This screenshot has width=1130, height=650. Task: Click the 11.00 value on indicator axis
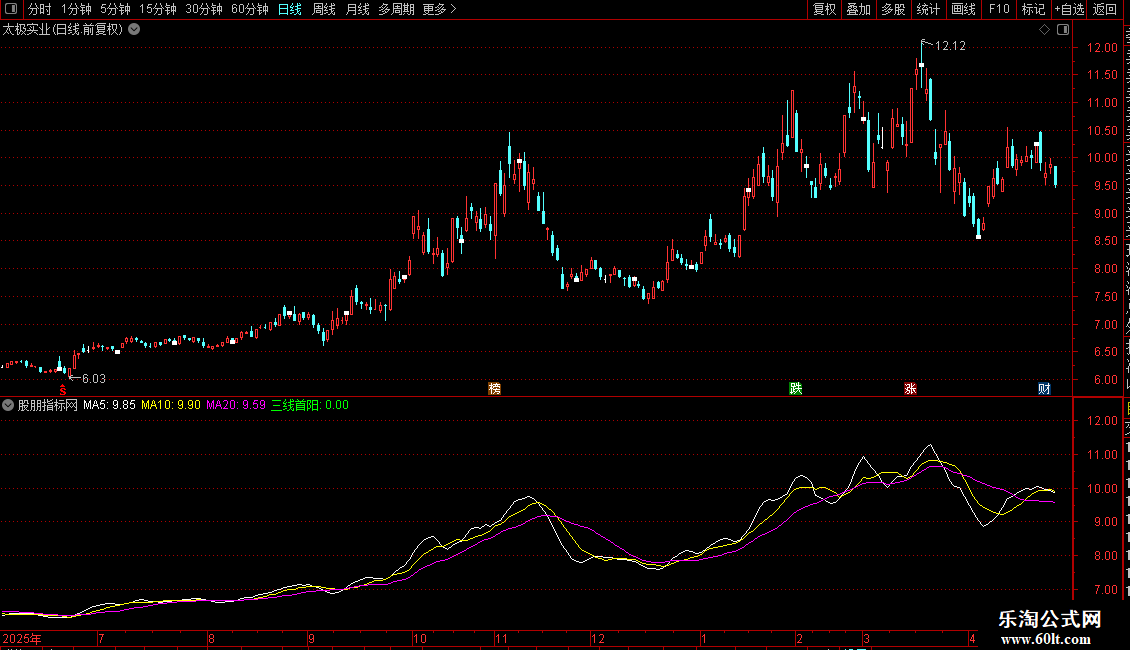point(1102,455)
